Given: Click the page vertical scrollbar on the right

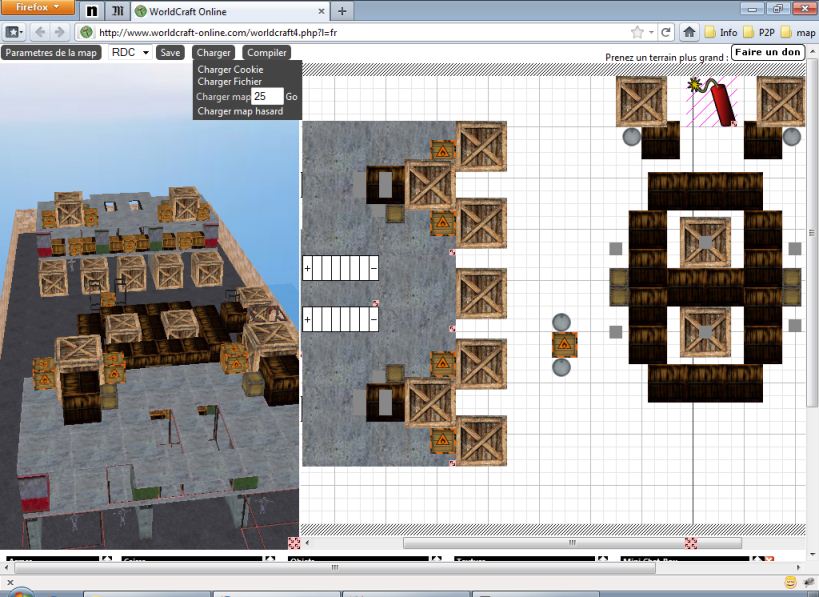Looking at the screenshot, I should (x=811, y=232).
